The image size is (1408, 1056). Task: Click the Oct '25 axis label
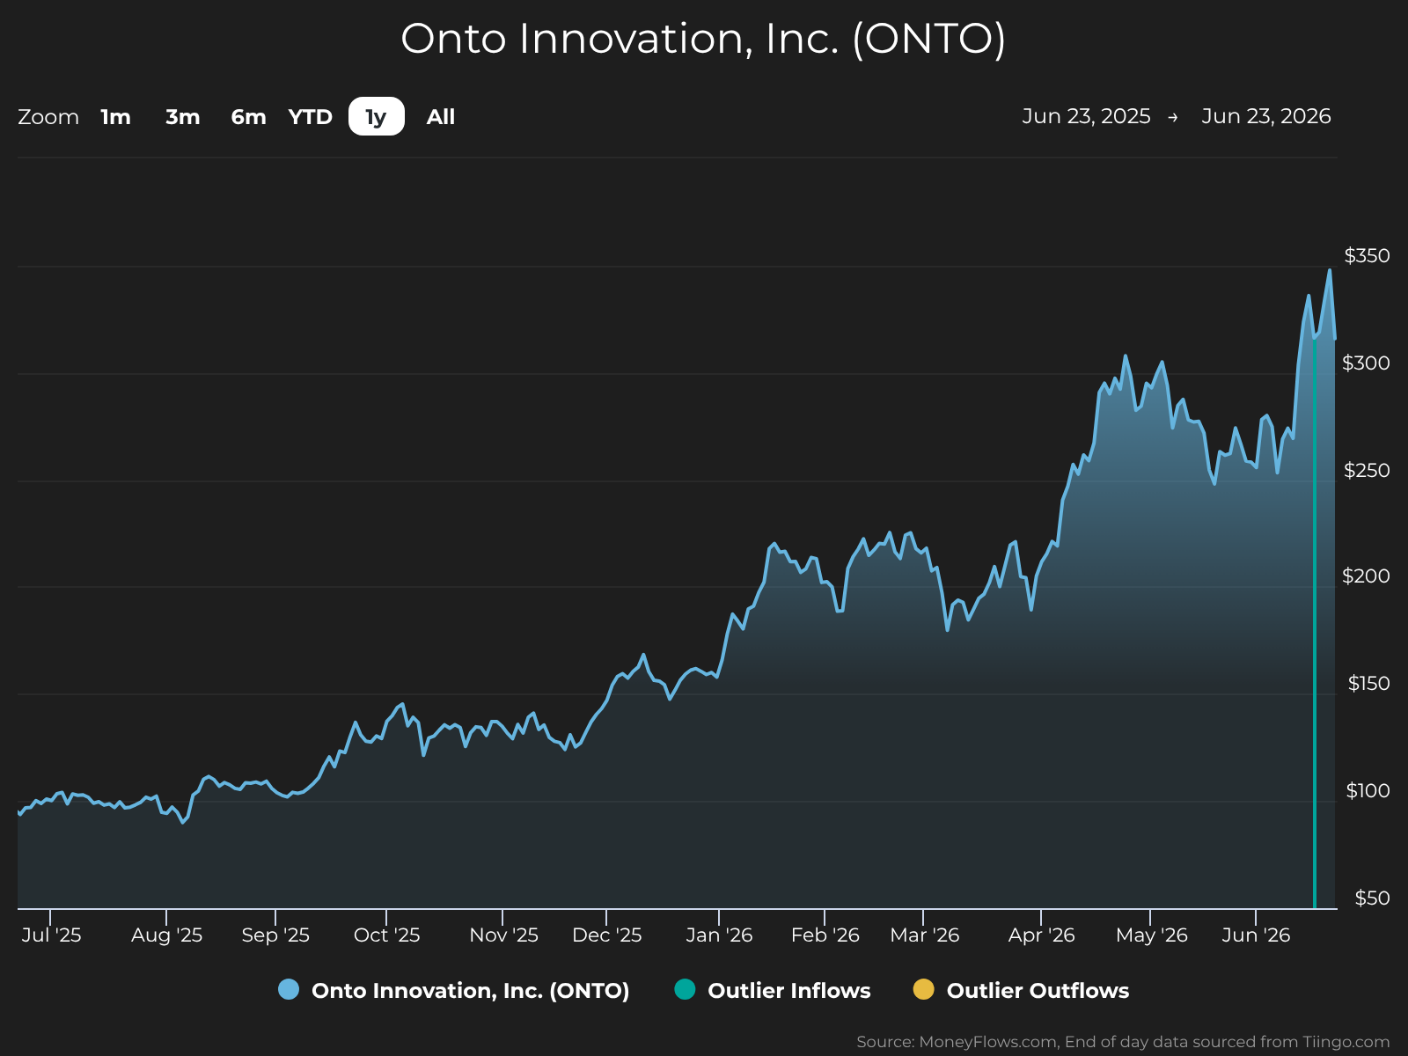(x=386, y=935)
